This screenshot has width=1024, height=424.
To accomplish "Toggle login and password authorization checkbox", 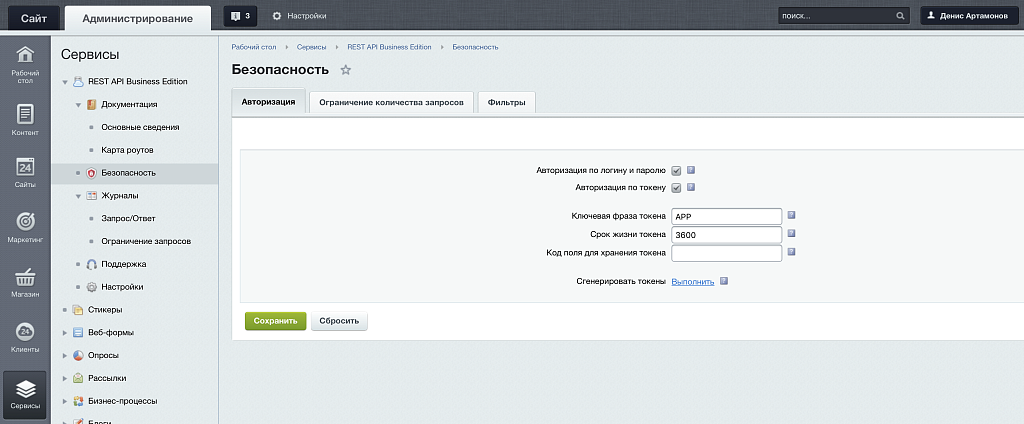I will 677,170.
